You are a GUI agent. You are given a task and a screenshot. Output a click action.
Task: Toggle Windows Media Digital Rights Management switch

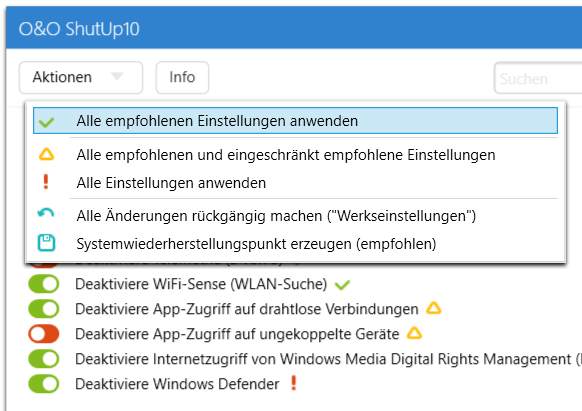pos(44,359)
